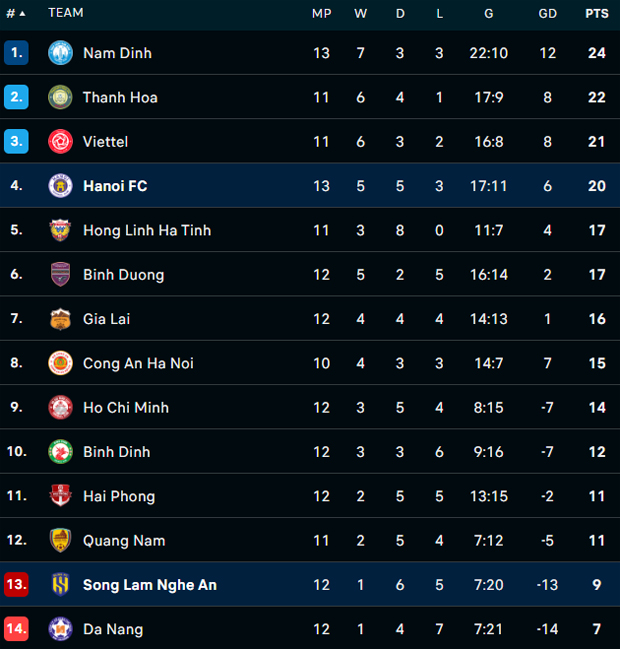
Task: Sort table by rank number column
Action: (x=15, y=13)
